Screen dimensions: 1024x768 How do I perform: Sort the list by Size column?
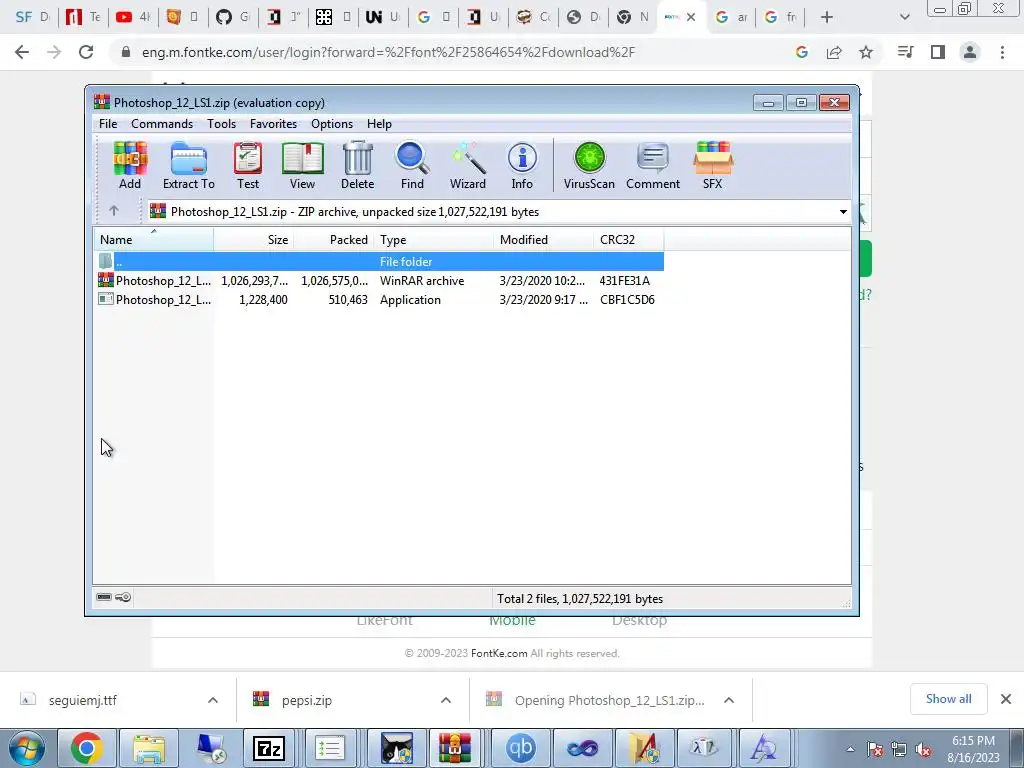pyautogui.click(x=253, y=240)
